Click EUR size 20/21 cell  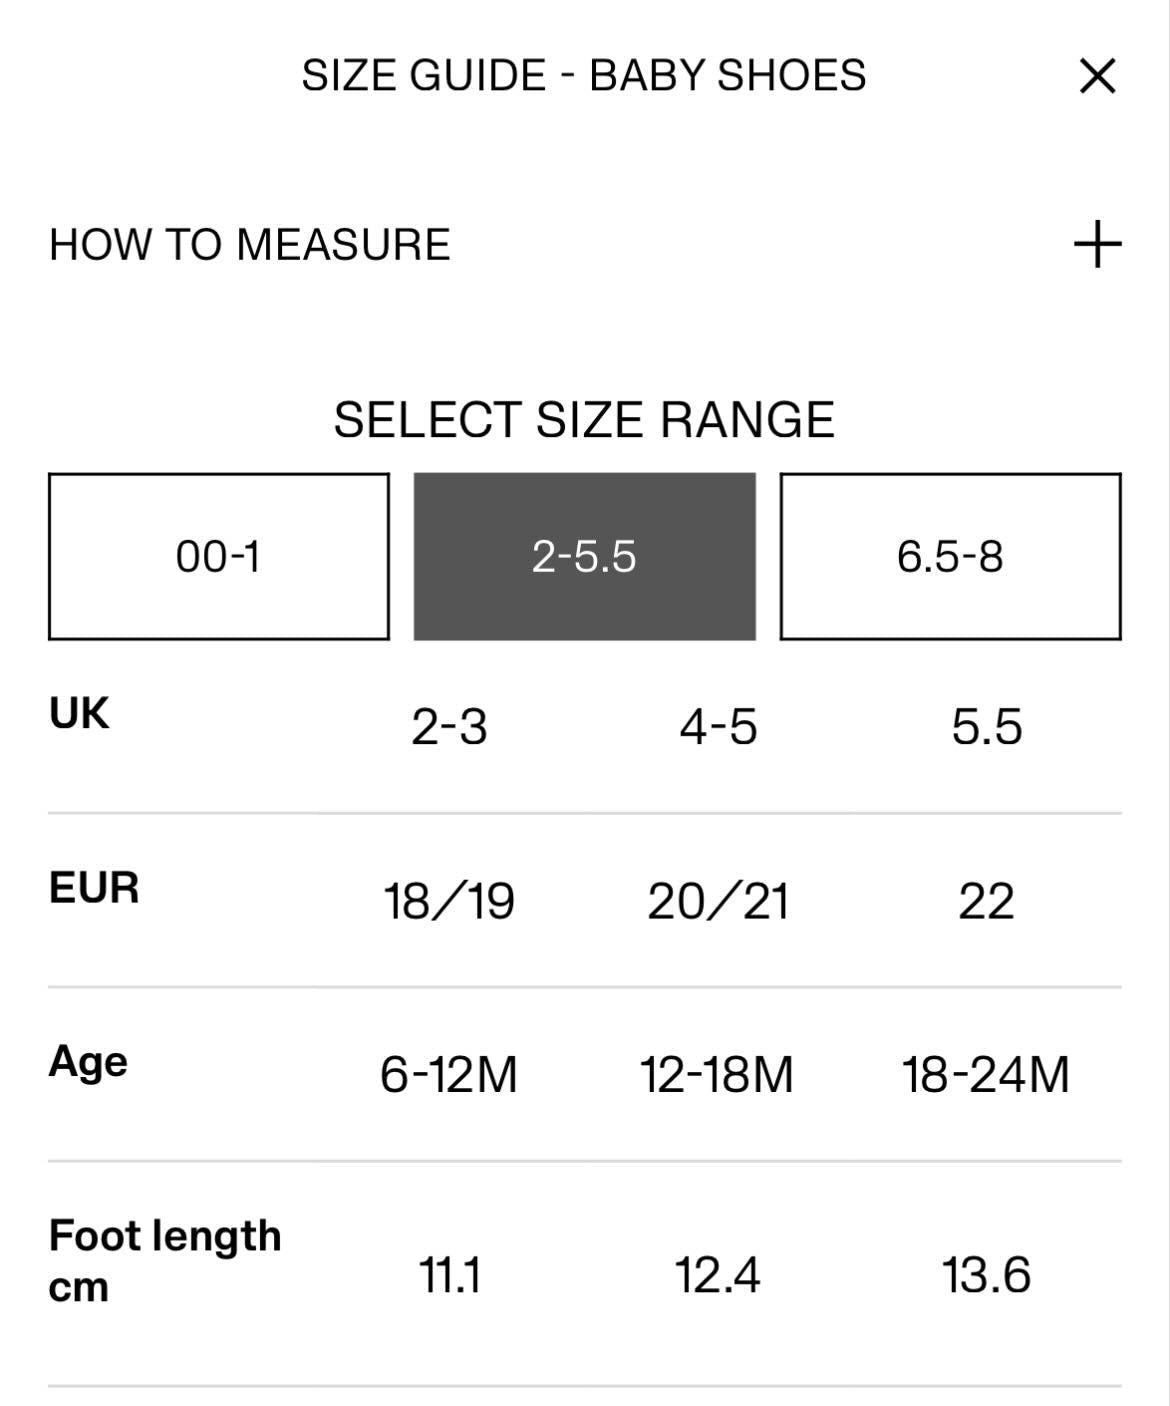pos(718,901)
